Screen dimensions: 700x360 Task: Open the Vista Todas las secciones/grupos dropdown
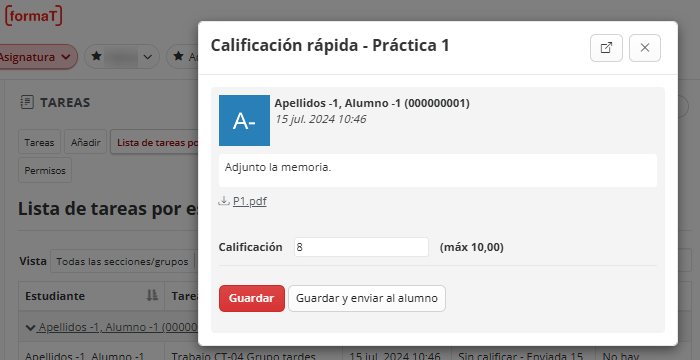123,261
